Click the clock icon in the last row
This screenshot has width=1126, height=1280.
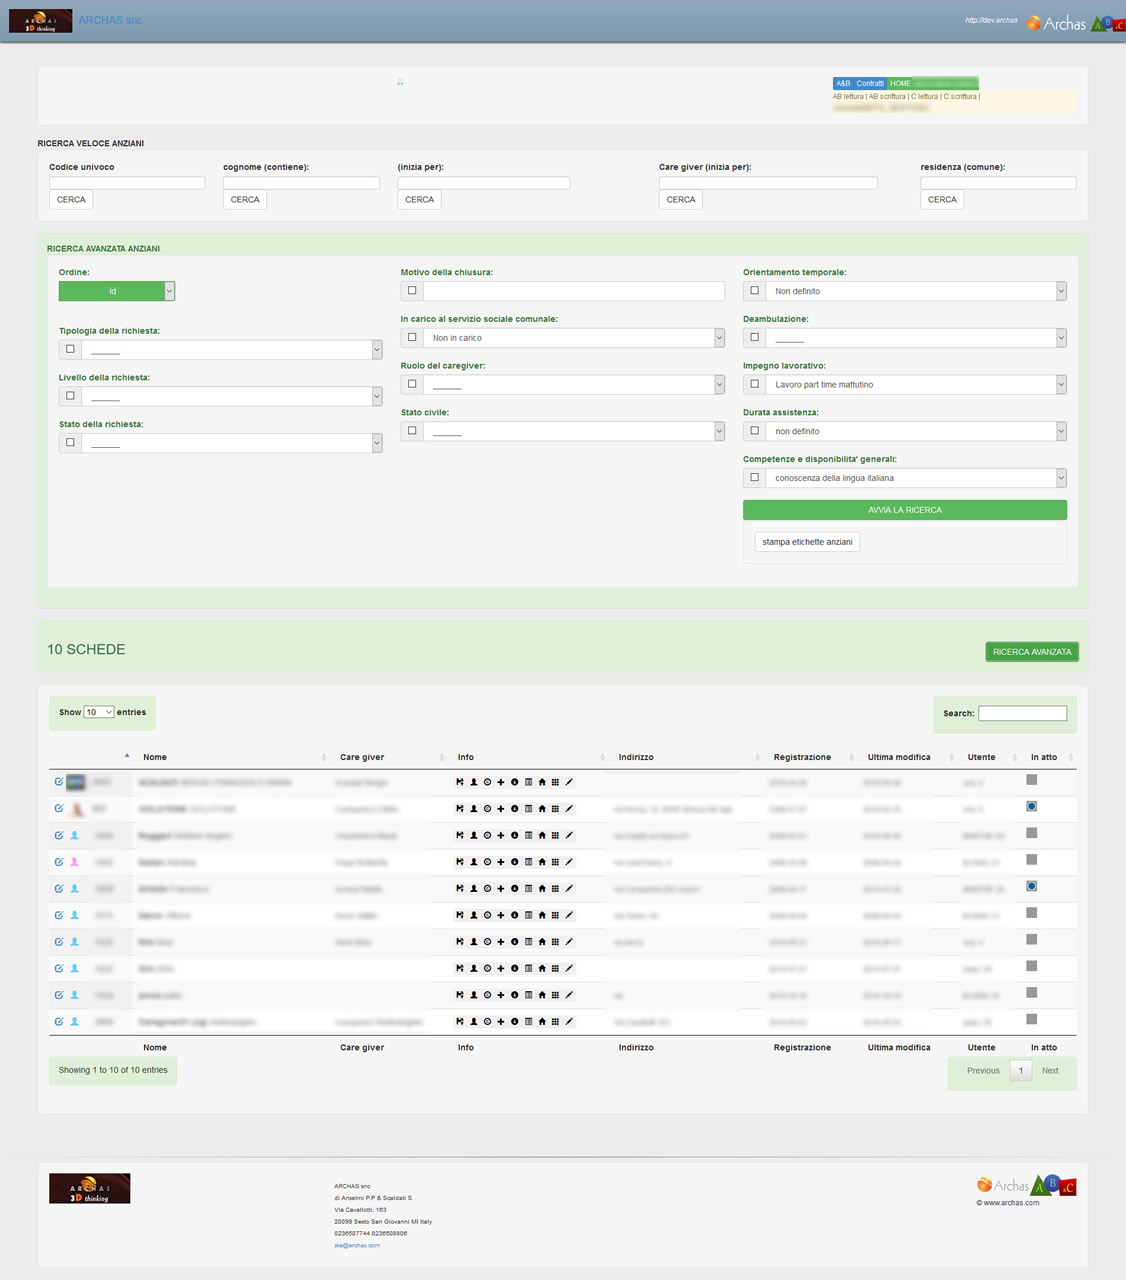pyautogui.click(x=487, y=1022)
